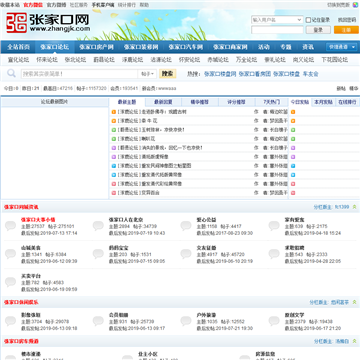Click 收藏本站 in the top bar

coord(10,5)
